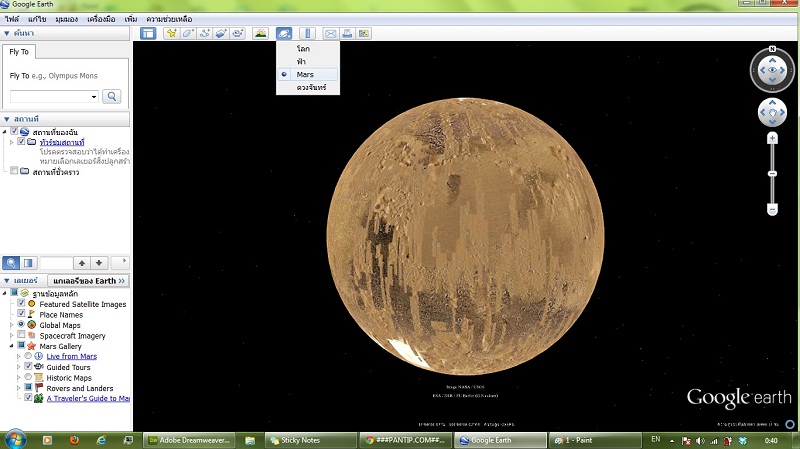This screenshot has width=800, height=449.
Task: Select the Live from Mars radio button
Action: pyautogui.click(x=29, y=356)
